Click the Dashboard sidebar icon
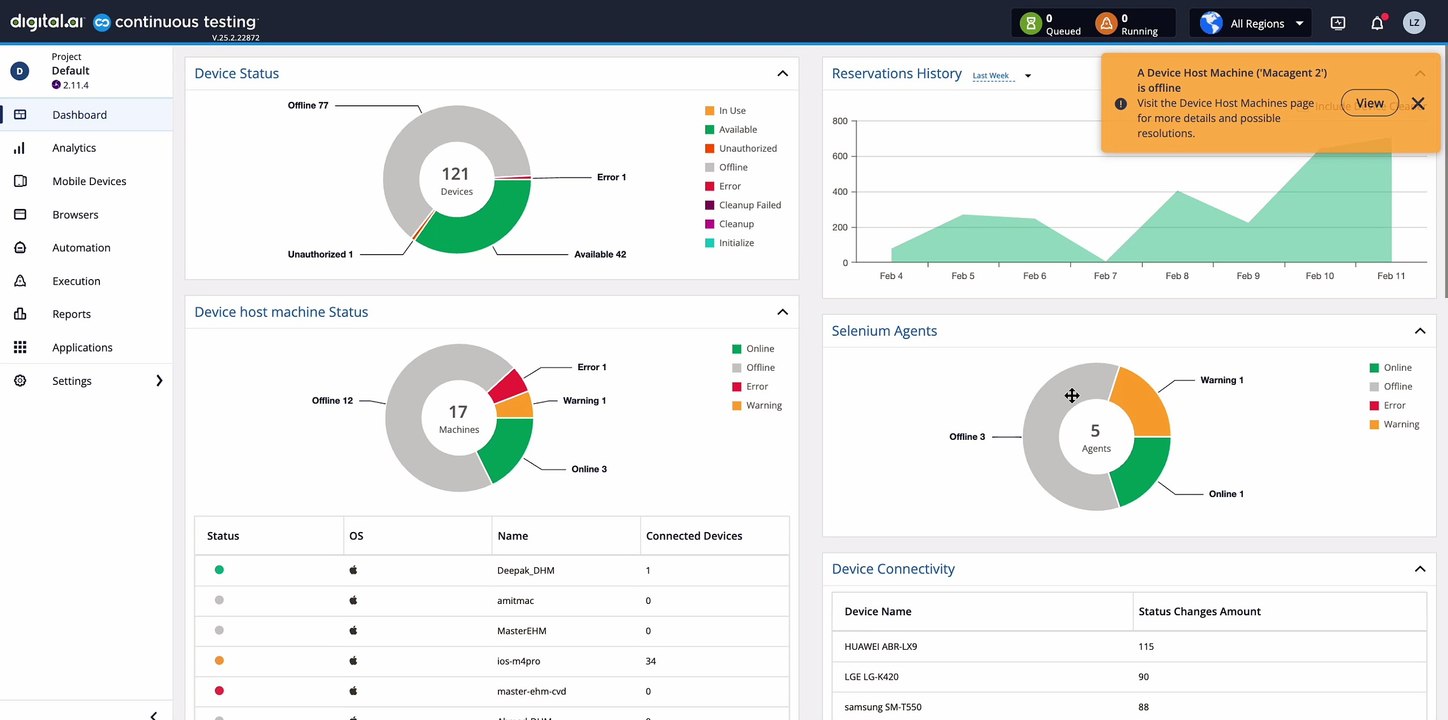1448x720 pixels. point(20,115)
